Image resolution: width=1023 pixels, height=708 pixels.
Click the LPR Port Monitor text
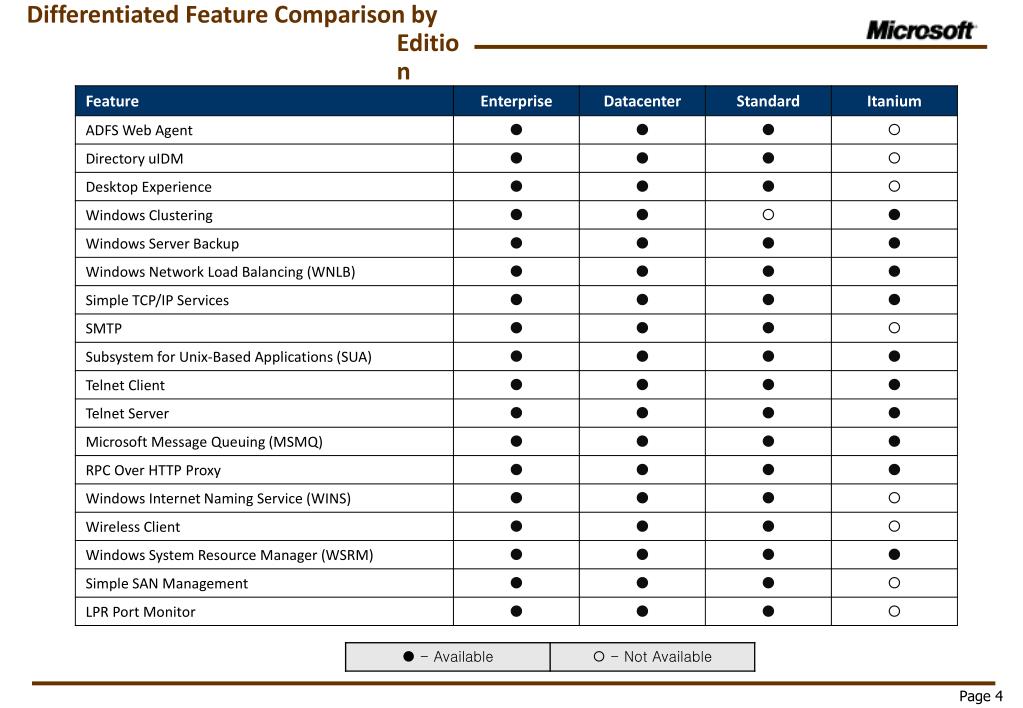[141, 612]
